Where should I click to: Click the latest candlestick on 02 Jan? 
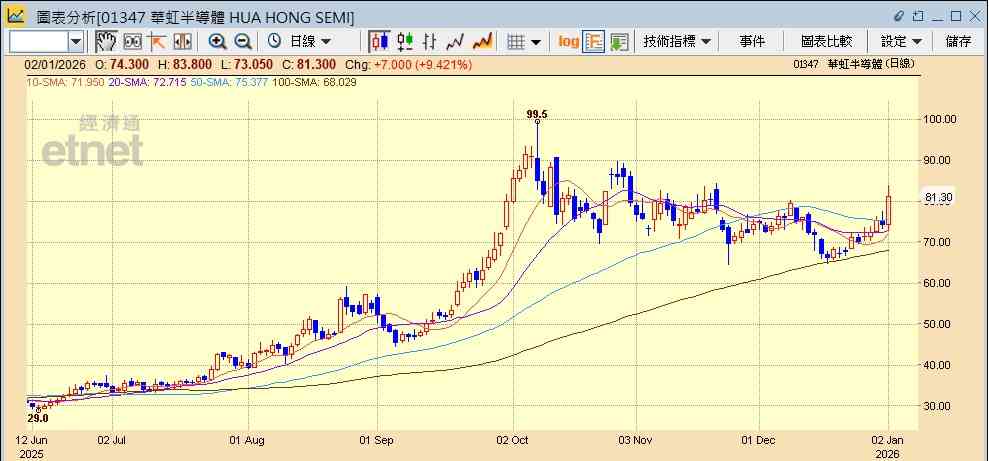click(x=889, y=210)
